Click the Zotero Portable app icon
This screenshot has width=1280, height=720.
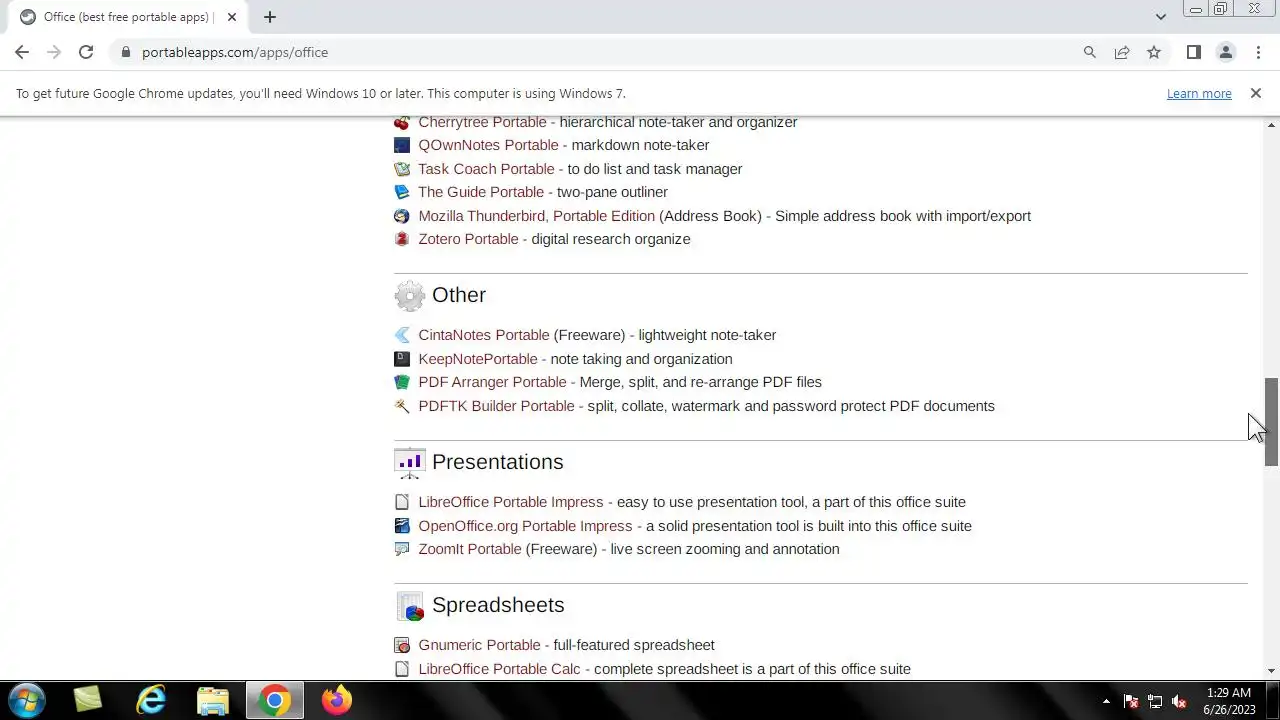402,239
